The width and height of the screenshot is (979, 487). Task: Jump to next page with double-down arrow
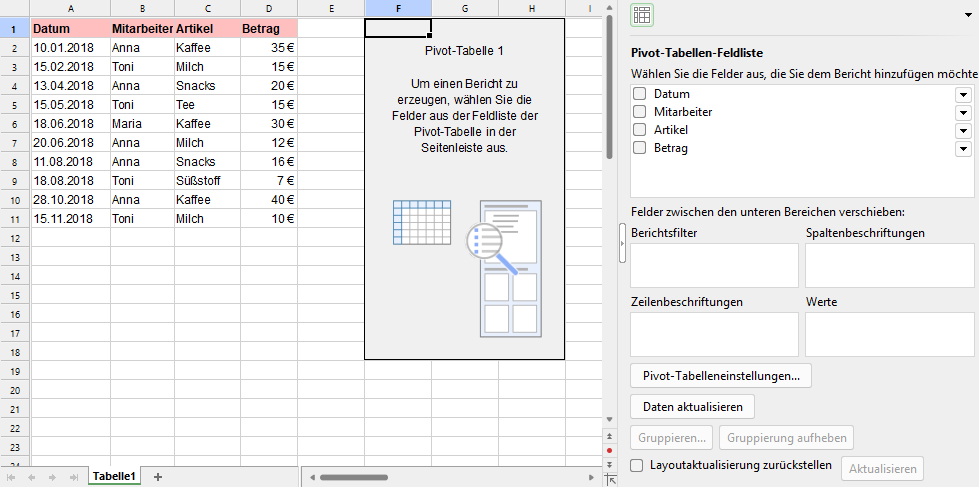pos(609,464)
